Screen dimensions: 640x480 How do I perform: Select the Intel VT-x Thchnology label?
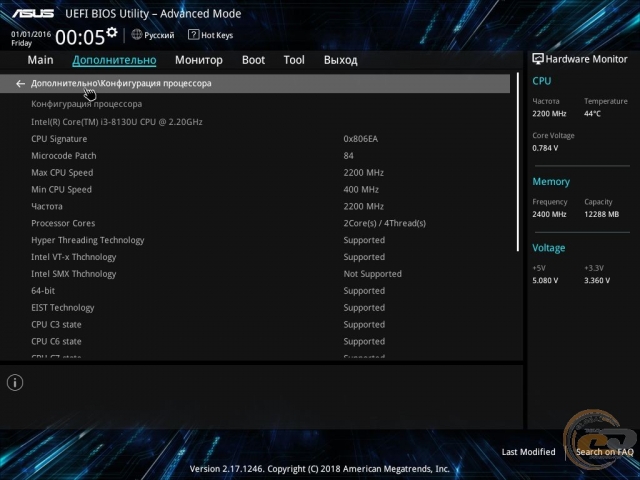pos(74,257)
